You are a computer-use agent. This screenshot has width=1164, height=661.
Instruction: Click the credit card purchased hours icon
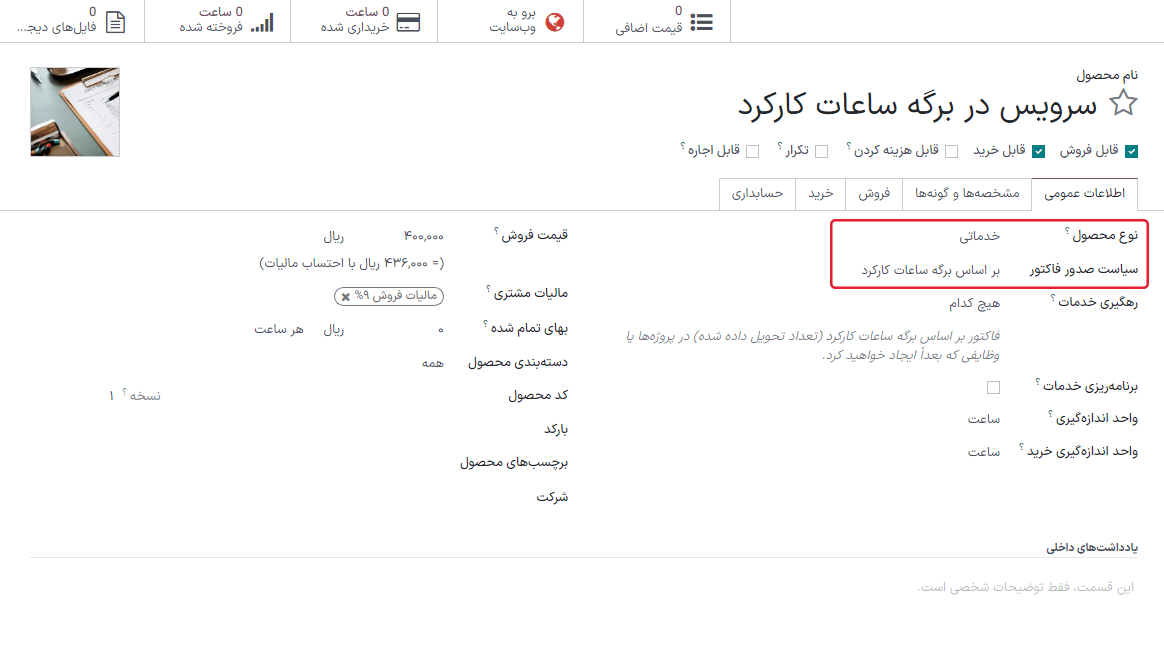tap(407, 22)
